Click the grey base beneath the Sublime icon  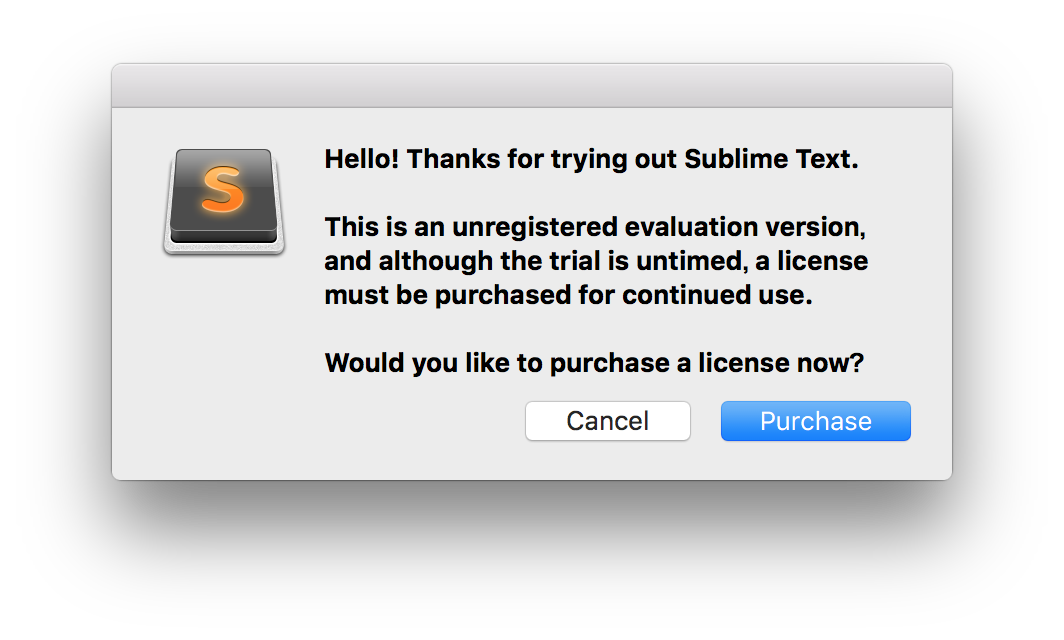tap(224, 248)
